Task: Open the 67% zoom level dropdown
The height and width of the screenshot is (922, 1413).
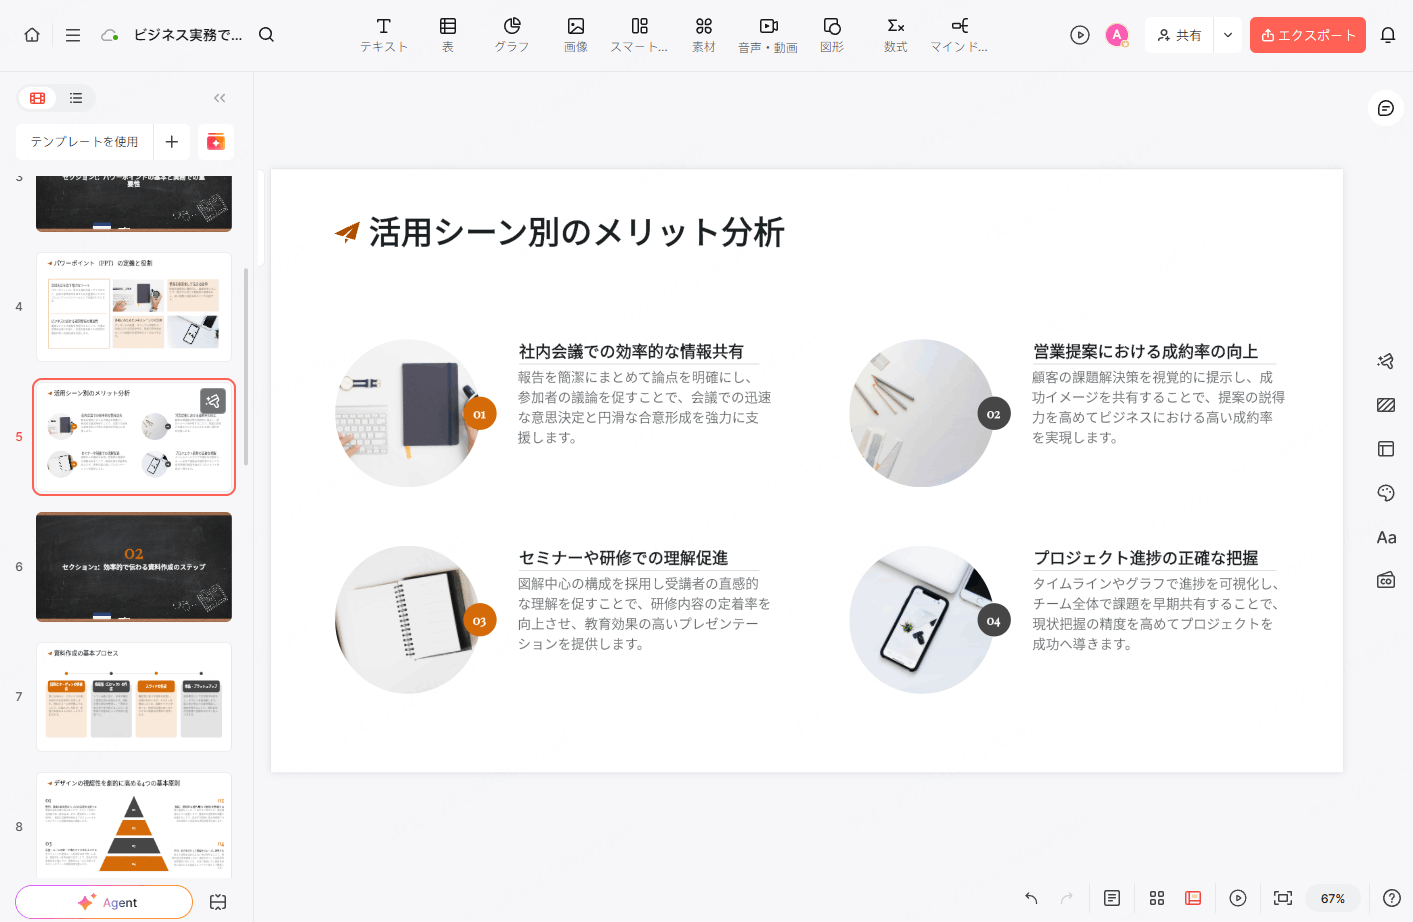Action: point(1333,898)
